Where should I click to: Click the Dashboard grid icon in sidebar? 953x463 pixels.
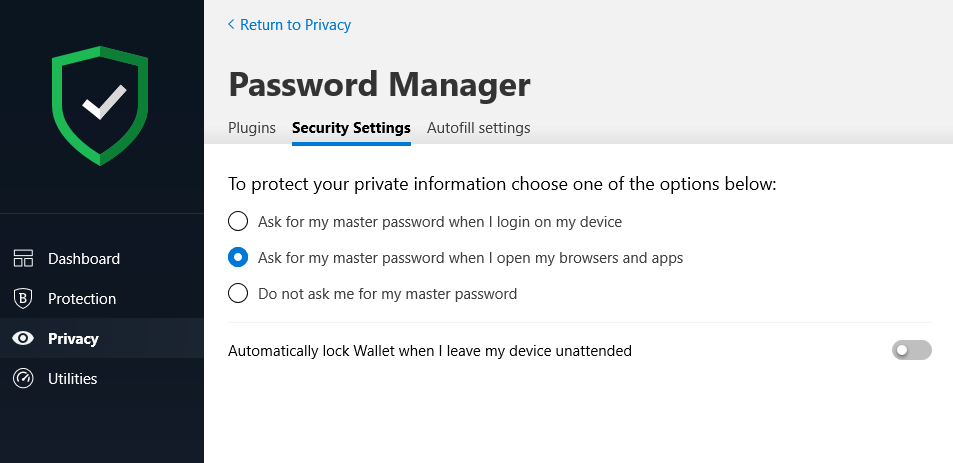[23, 259]
